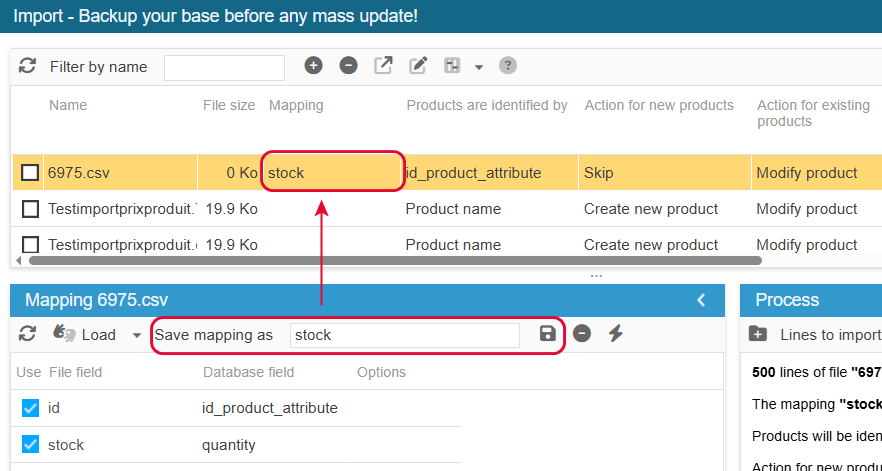The height and width of the screenshot is (471, 882).
Task: Click the Mapping column header
Action: point(296,105)
